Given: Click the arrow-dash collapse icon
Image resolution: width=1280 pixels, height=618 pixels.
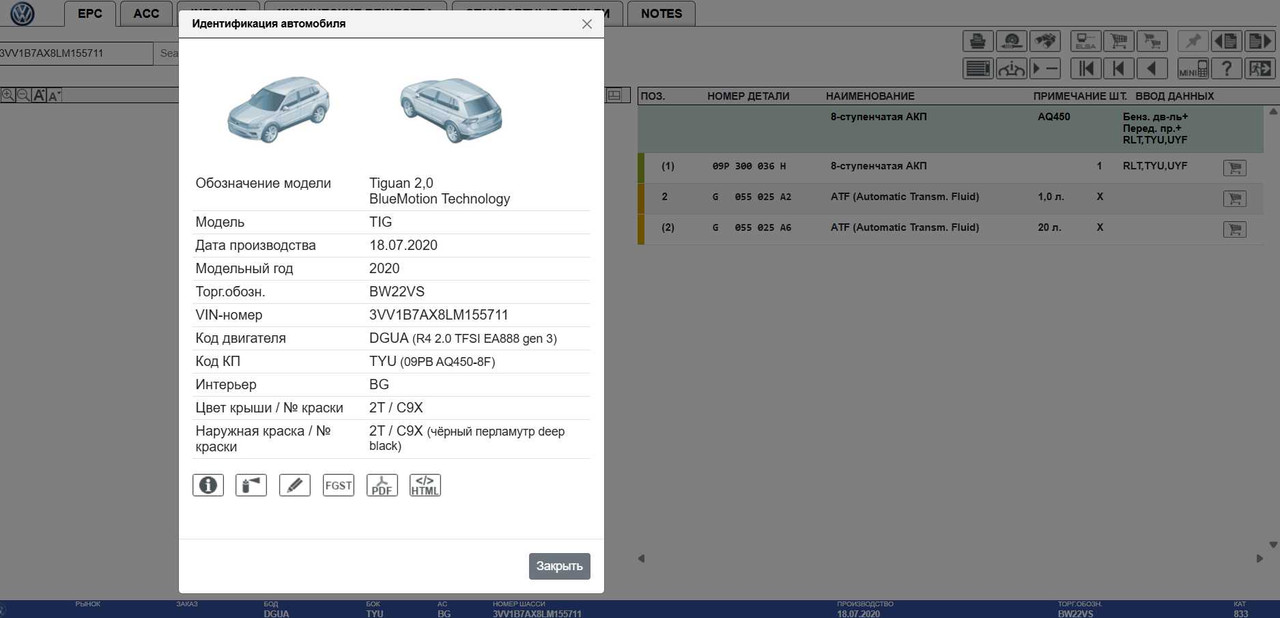Looking at the screenshot, I should [1046, 68].
